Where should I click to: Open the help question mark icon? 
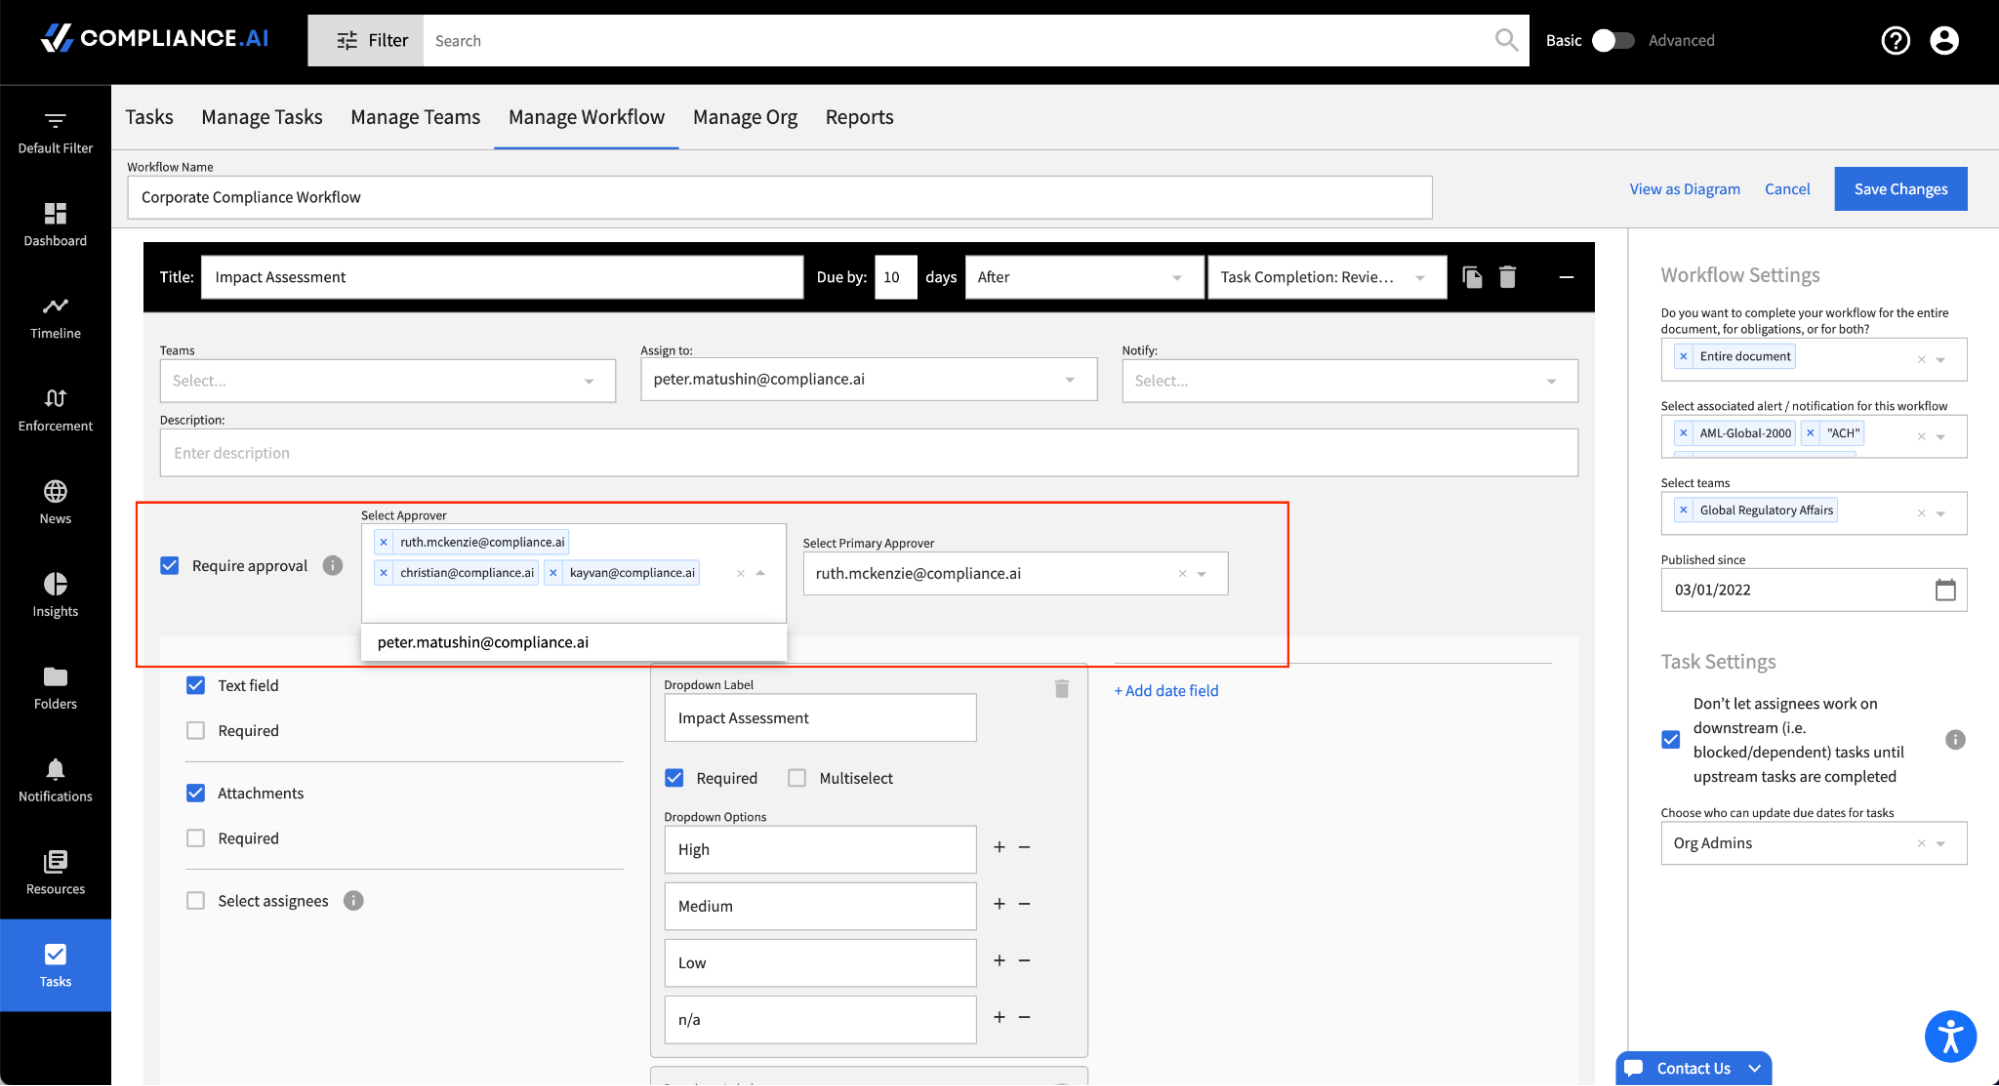[x=1895, y=41]
